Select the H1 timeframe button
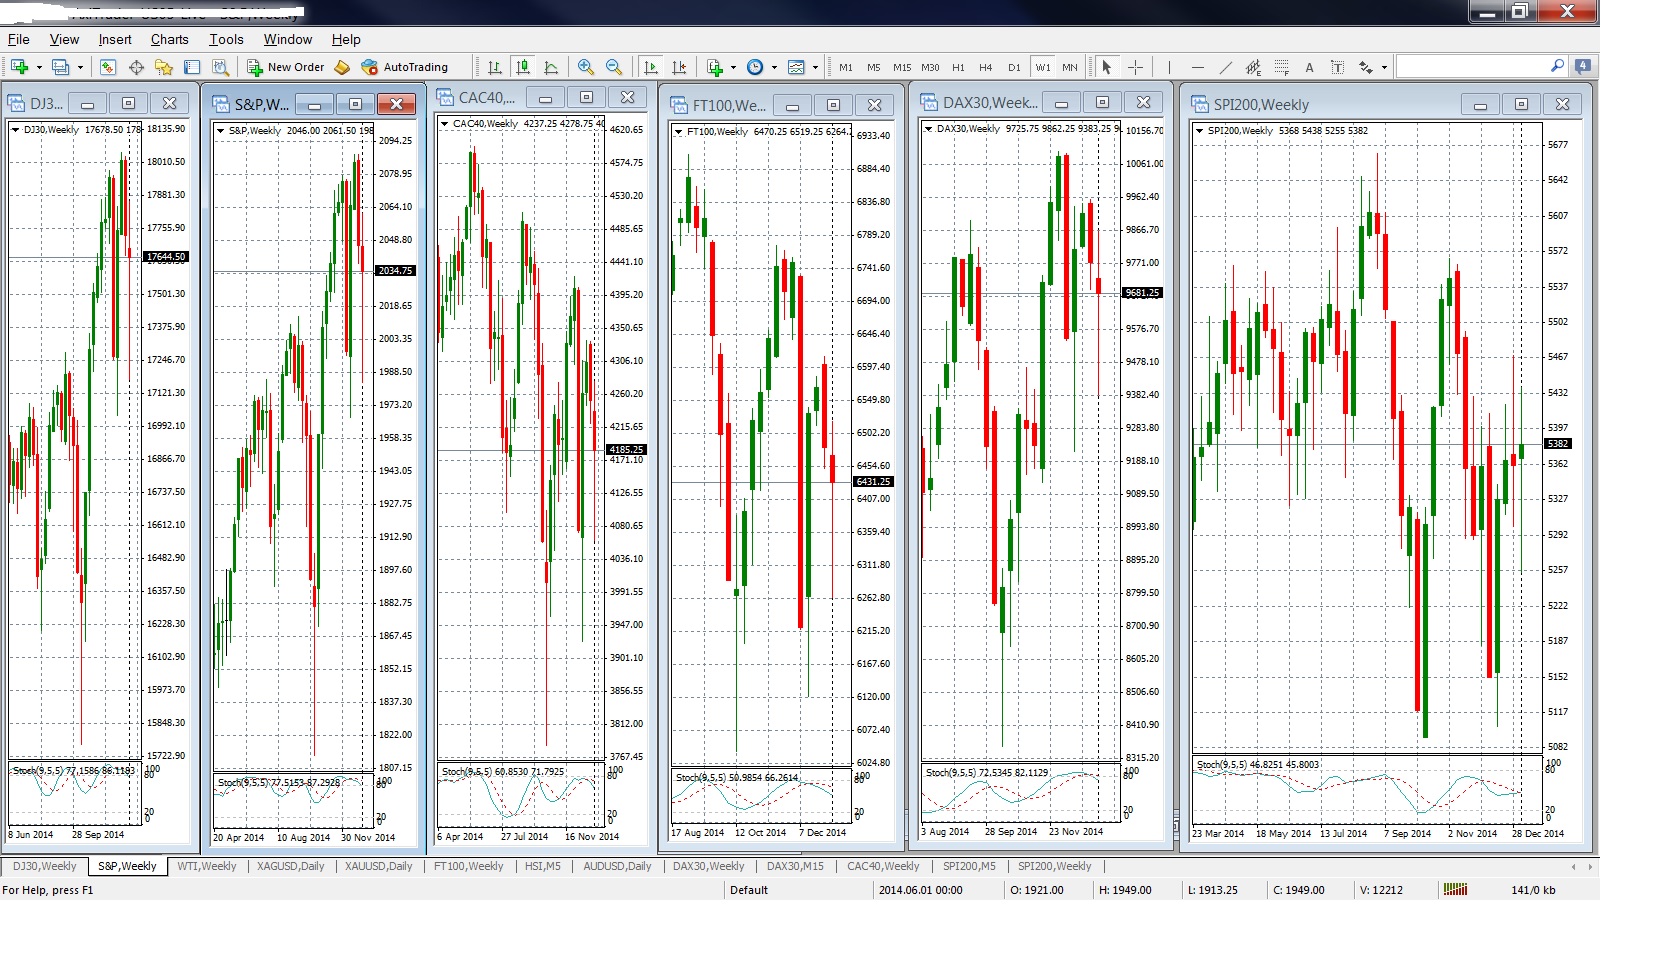 pos(958,67)
